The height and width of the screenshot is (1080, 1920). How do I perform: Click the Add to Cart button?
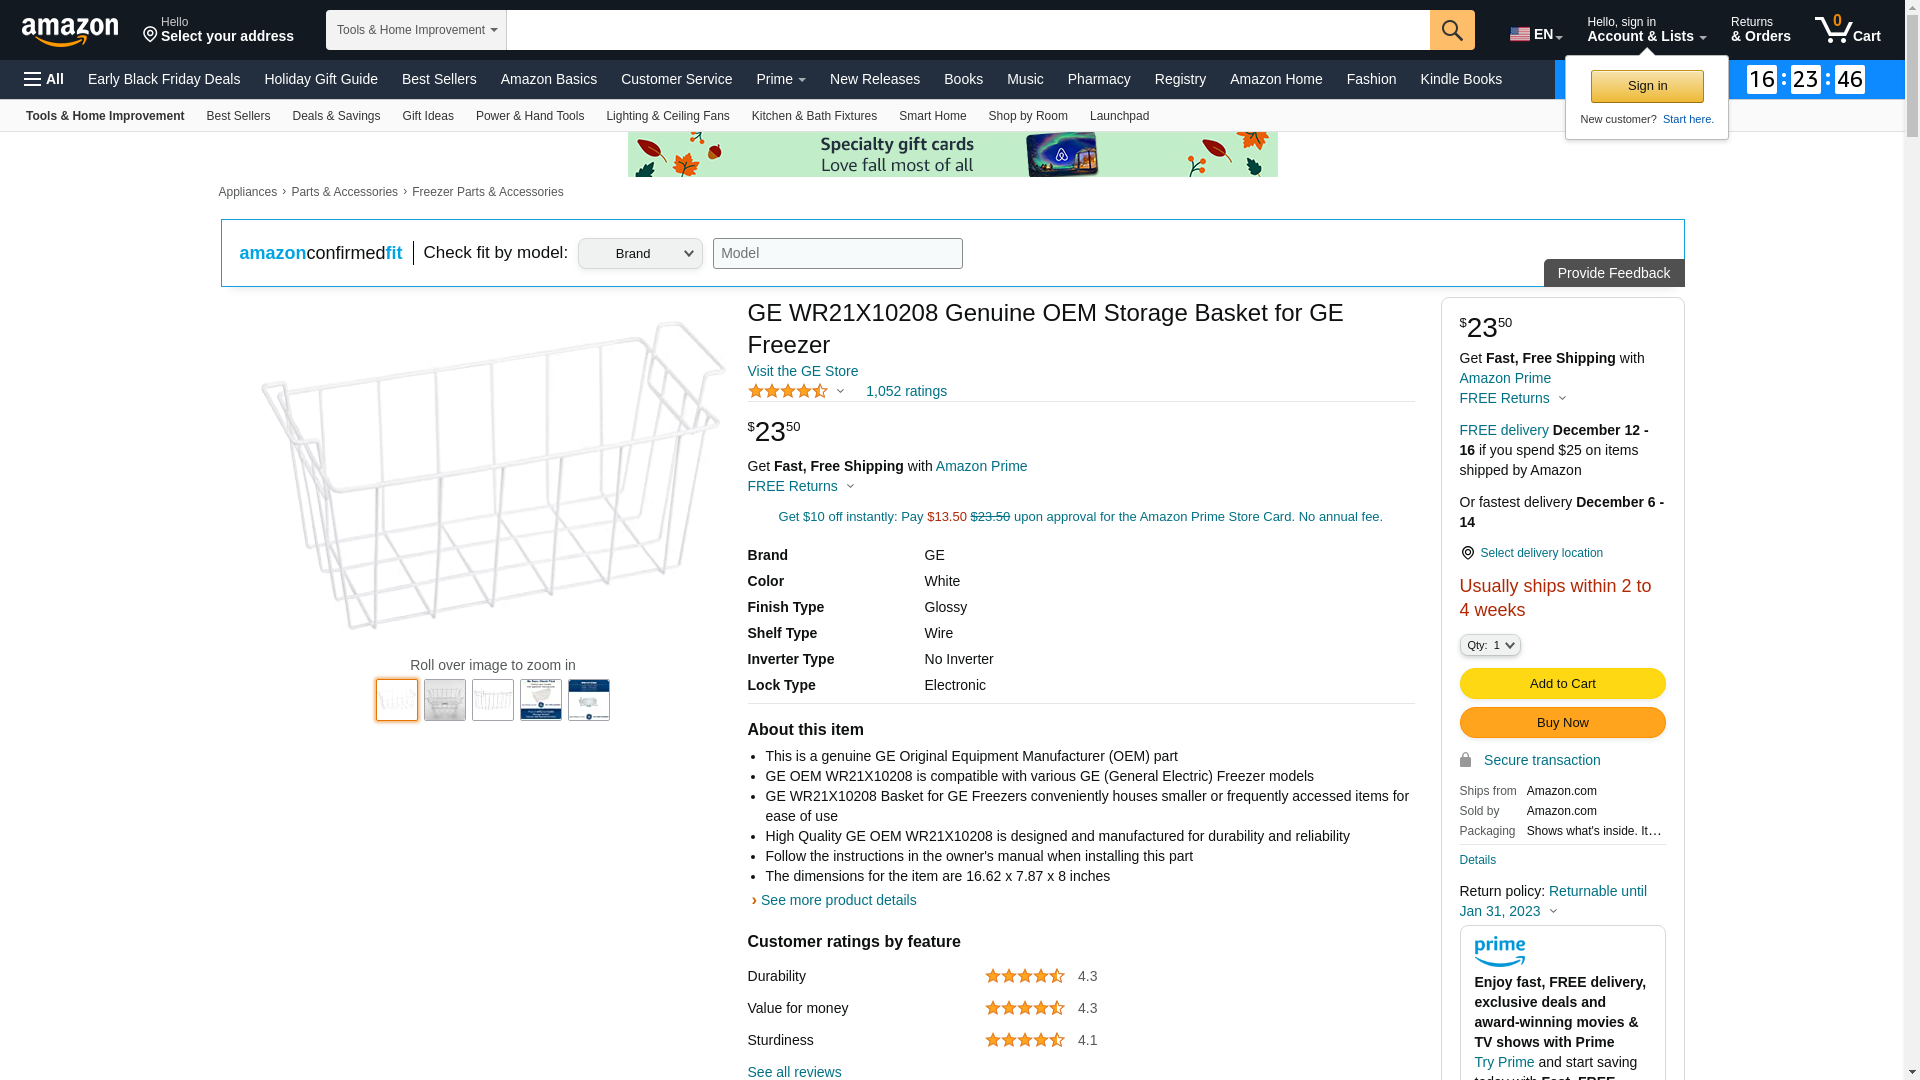click(x=1562, y=683)
